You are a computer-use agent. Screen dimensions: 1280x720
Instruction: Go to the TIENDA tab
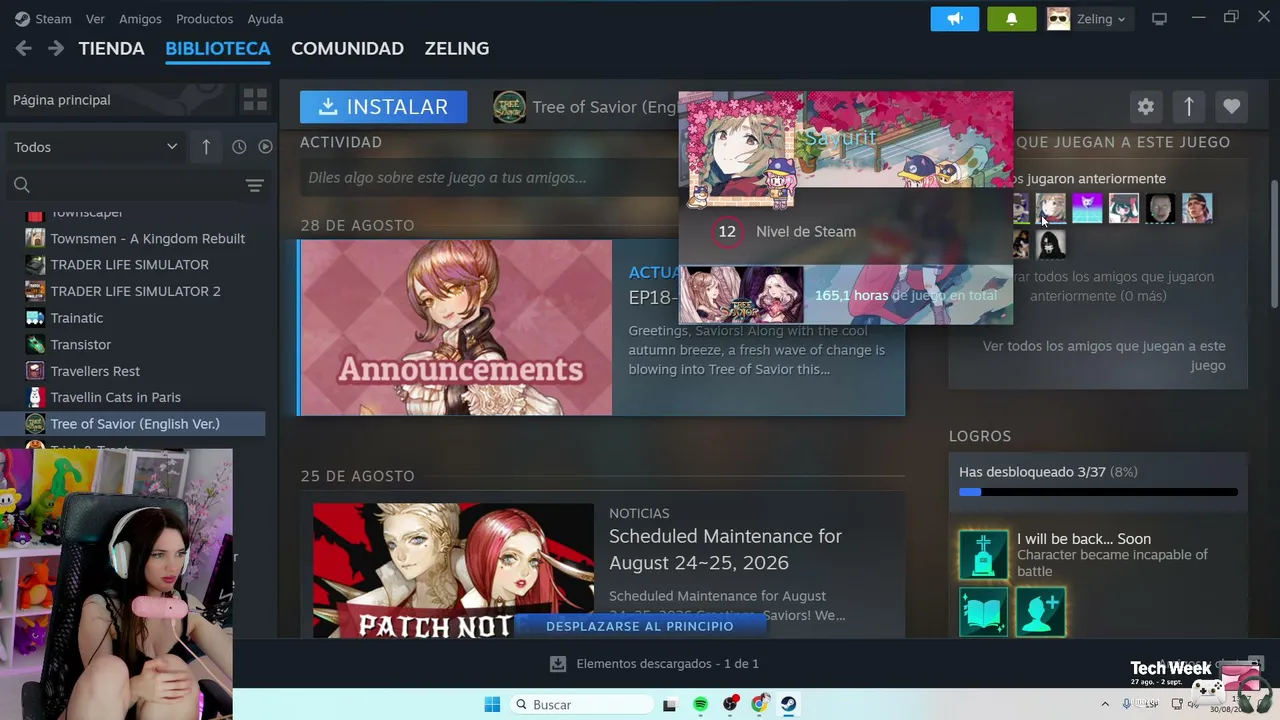tap(112, 48)
